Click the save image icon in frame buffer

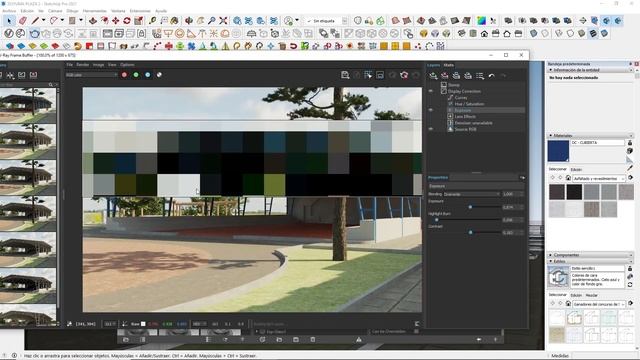click(345, 75)
